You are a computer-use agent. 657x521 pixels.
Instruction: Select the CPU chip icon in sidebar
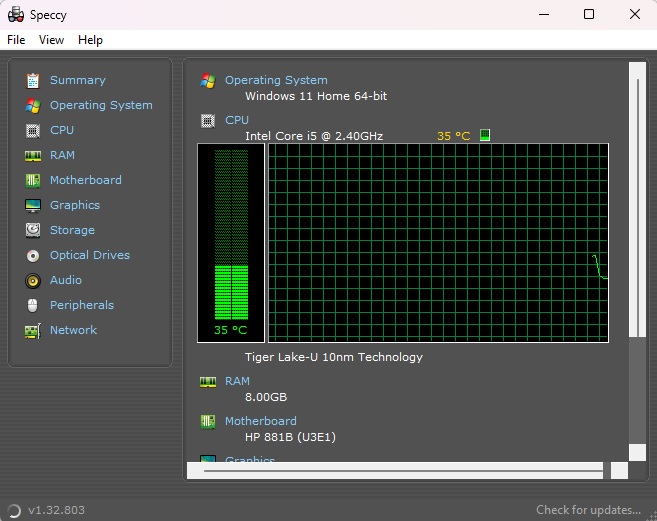[33, 130]
